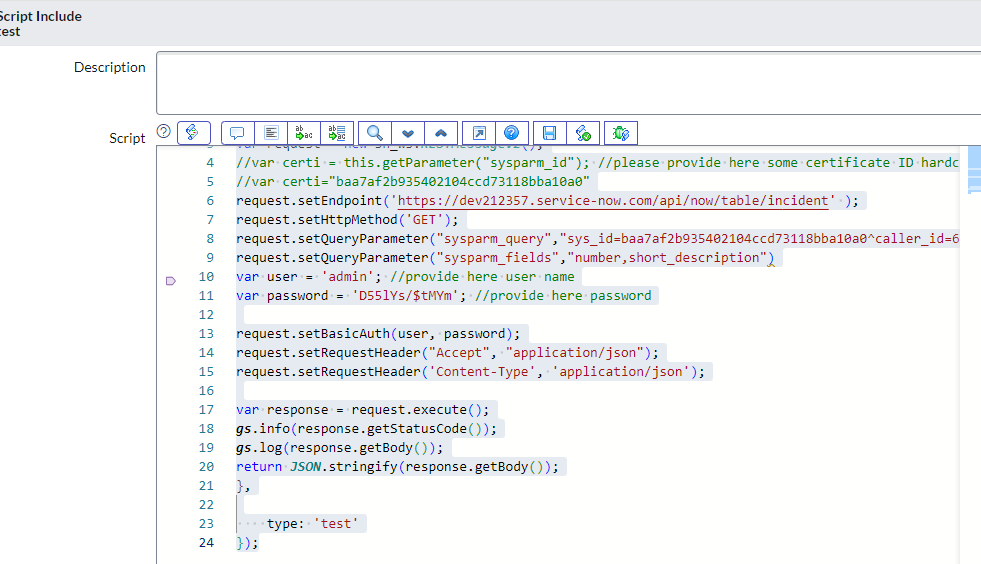The width and height of the screenshot is (981, 564).
Task: Toggle the syntax editor highlighting button
Action: (193, 133)
